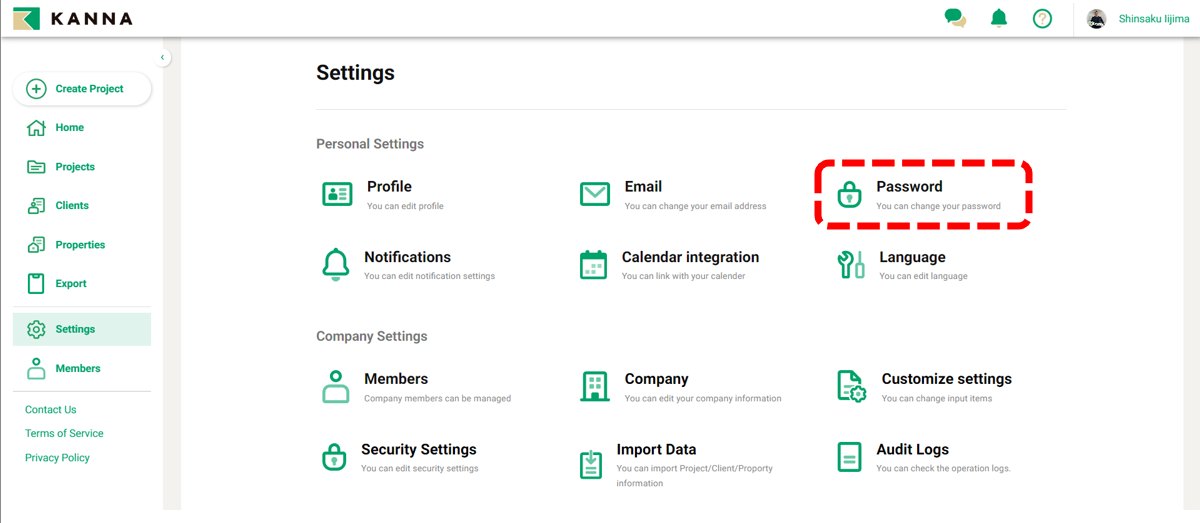Select Properties in the sidebar

click(80, 245)
